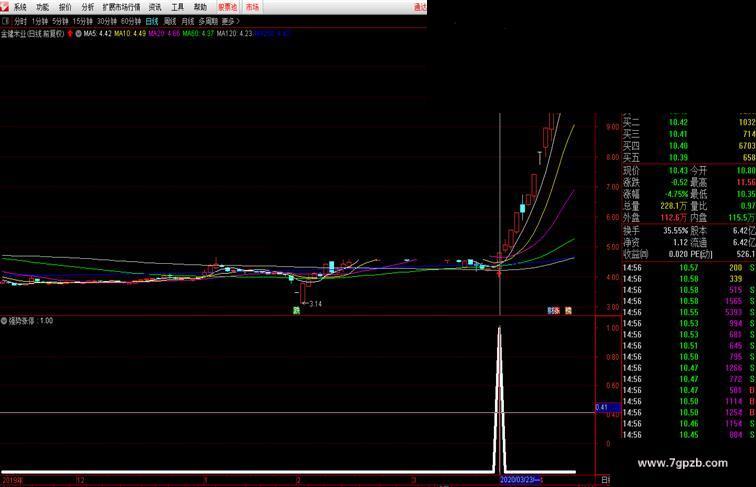Select the 5分钟 period

60,21
